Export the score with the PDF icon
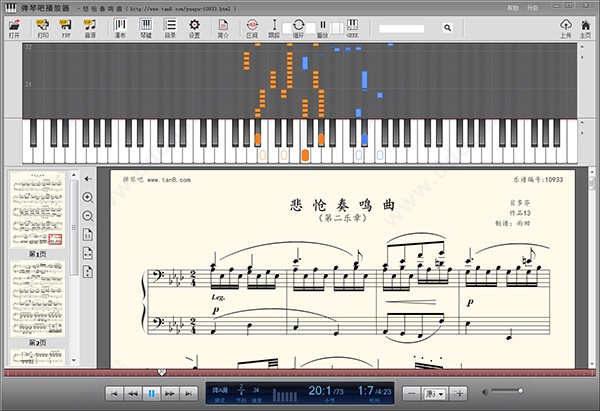Screen dimensions: 600x411 point(66,25)
